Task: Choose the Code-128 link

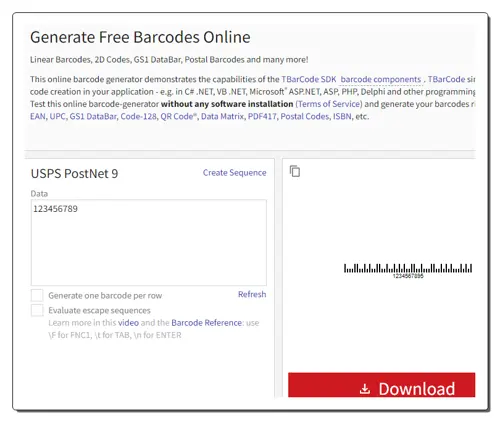Action: coord(138,116)
